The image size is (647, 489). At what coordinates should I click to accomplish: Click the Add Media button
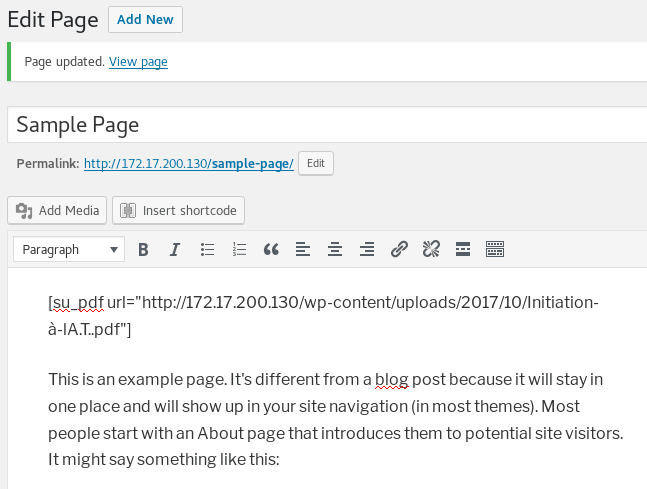click(x=57, y=210)
